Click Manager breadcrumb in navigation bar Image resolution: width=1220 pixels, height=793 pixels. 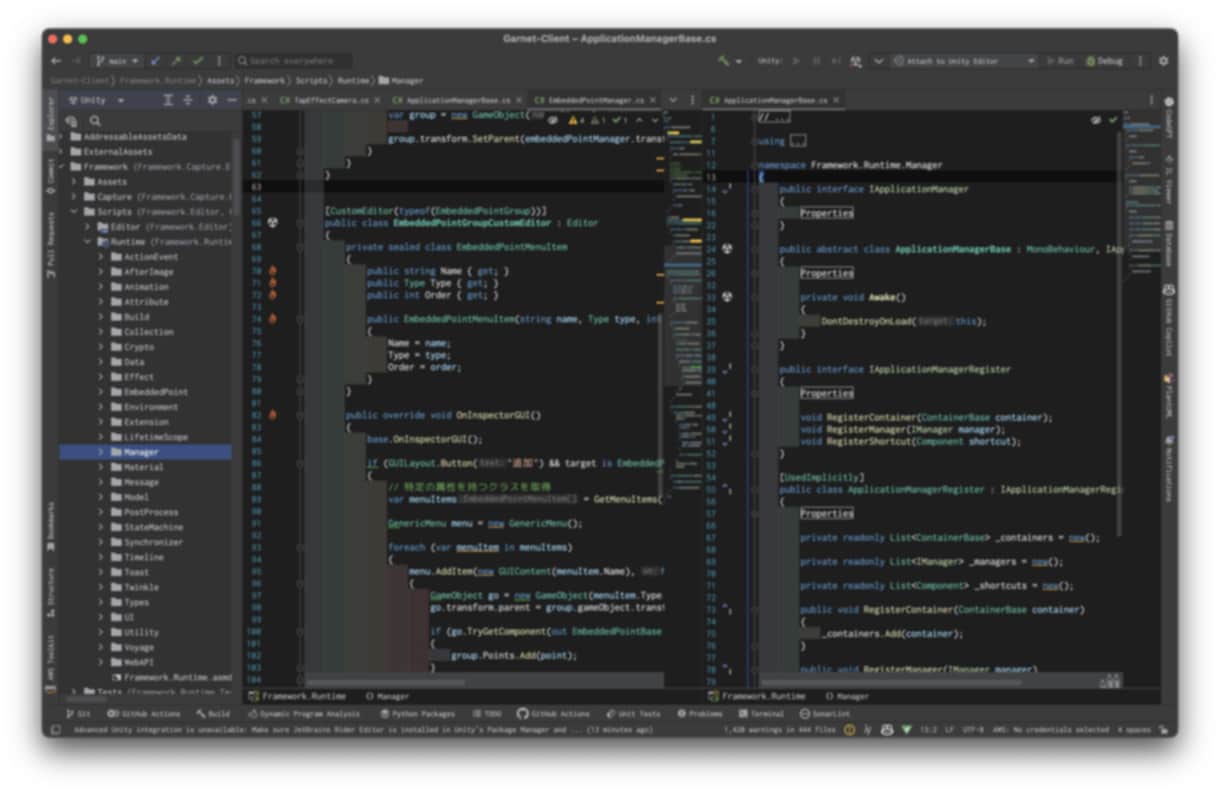(x=401, y=80)
